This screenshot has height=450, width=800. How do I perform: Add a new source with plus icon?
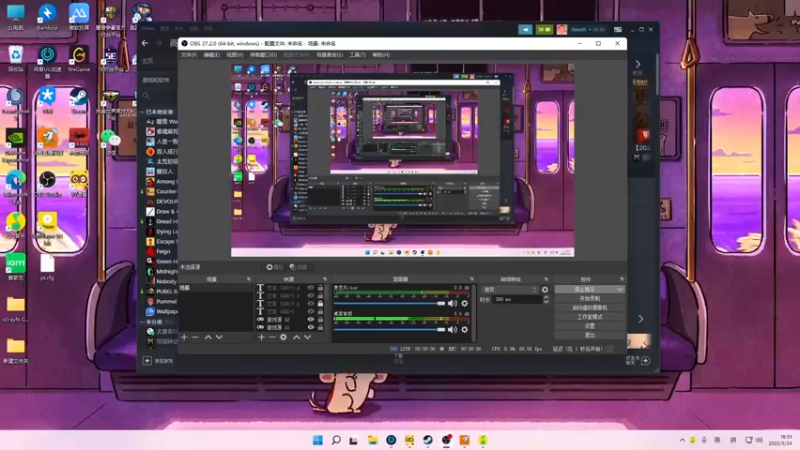click(261, 337)
